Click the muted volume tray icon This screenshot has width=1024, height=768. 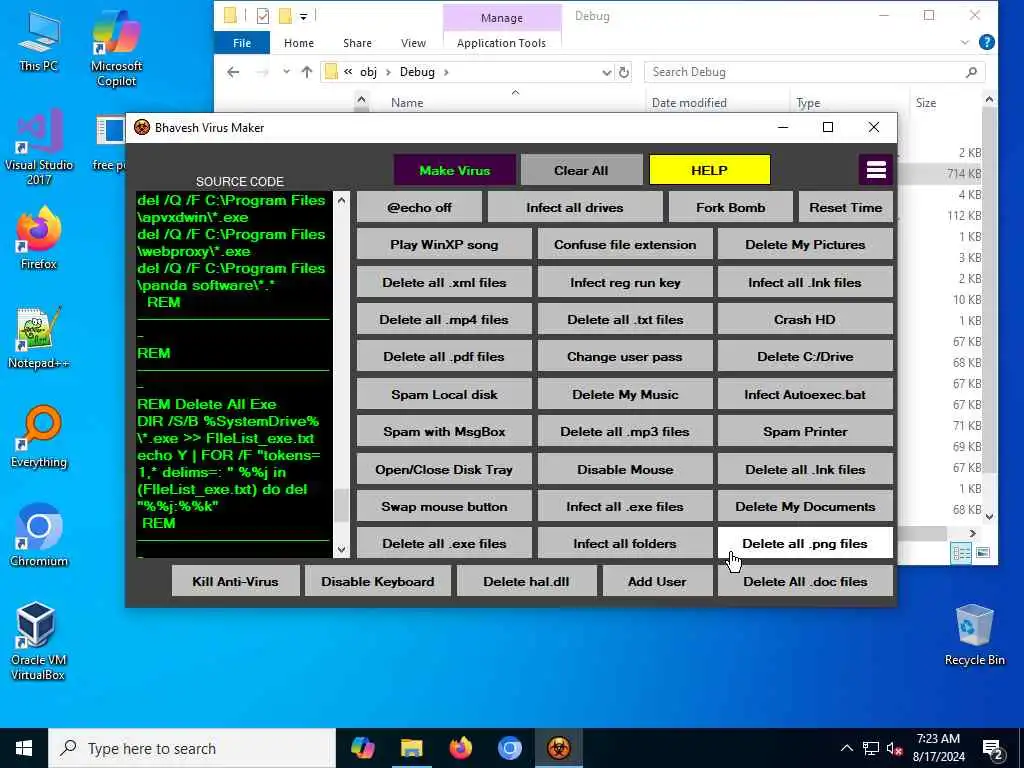pos(895,748)
